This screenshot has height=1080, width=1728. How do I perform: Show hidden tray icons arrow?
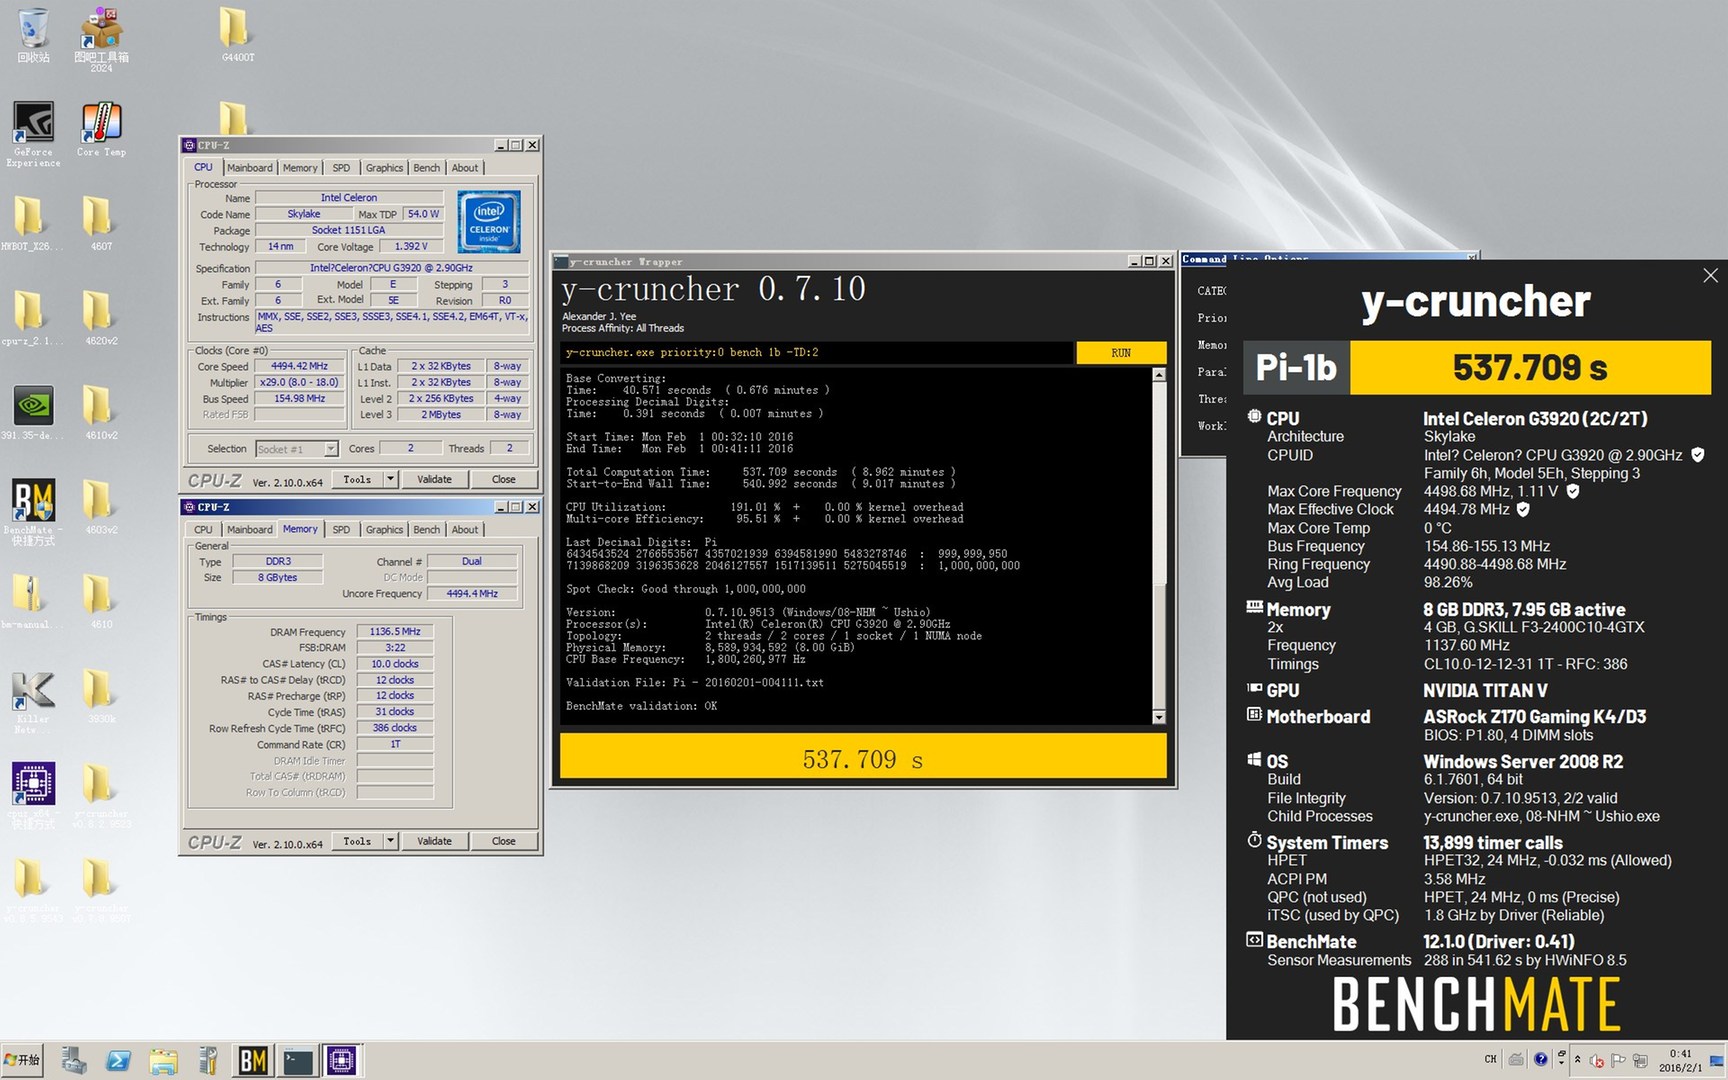pyautogui.click(x=1577, y=1060)
